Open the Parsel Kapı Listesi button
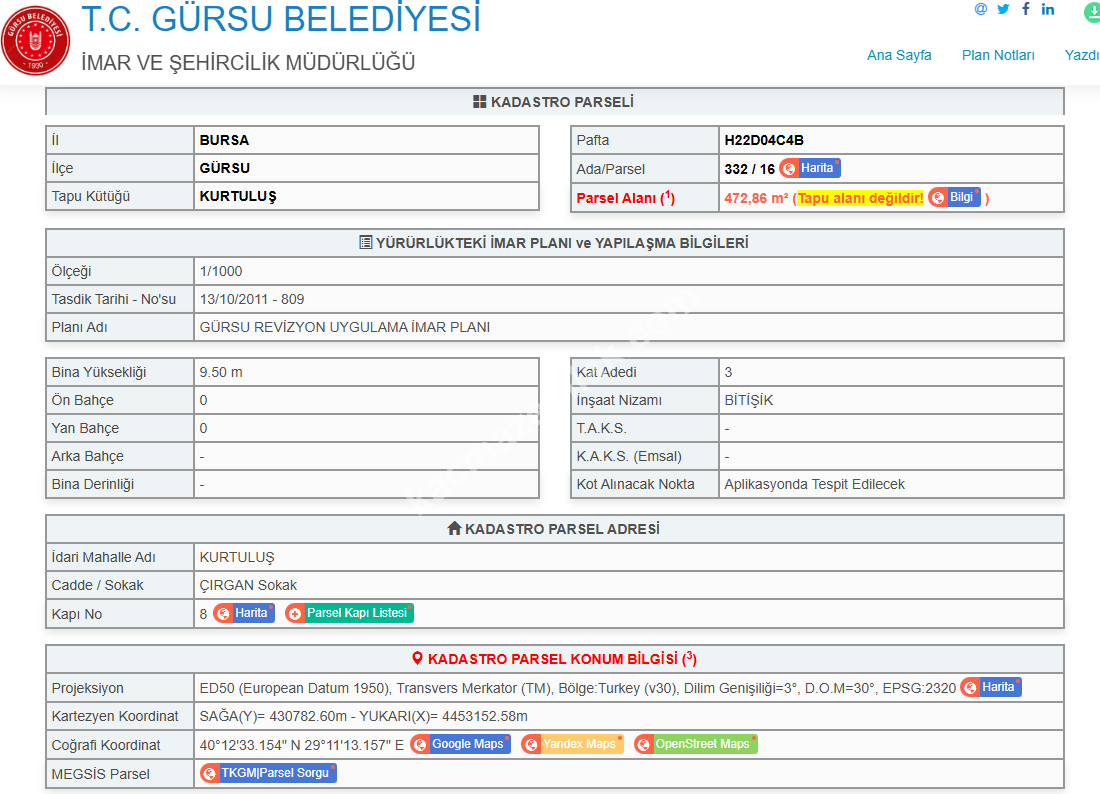 pyautogui.click(x=349, y=613)
